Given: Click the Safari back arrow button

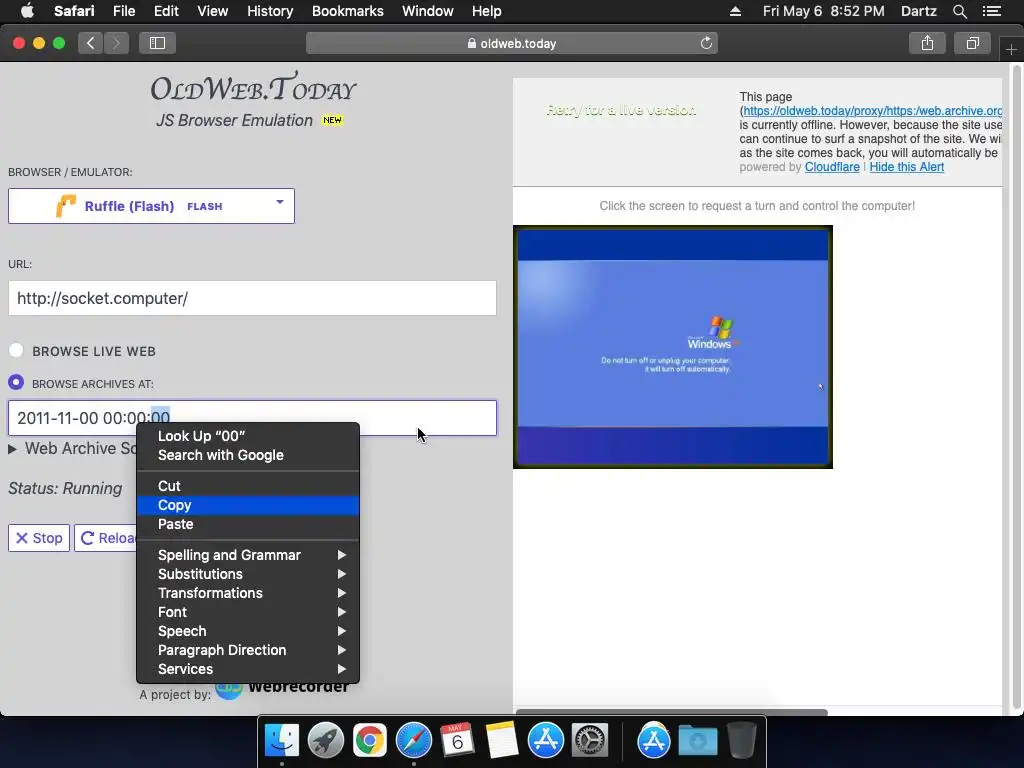Looking at the screenshot, I should (x=91, y=43).
